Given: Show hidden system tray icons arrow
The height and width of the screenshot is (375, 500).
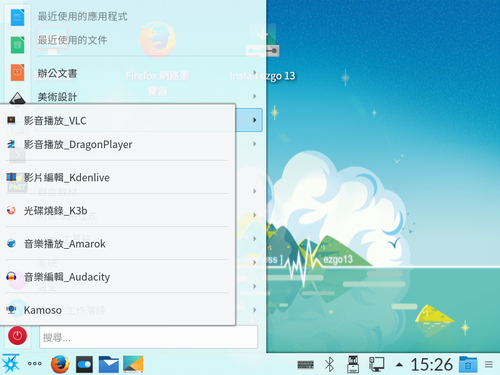Looking at the screenshot, I should coord(399,365).
